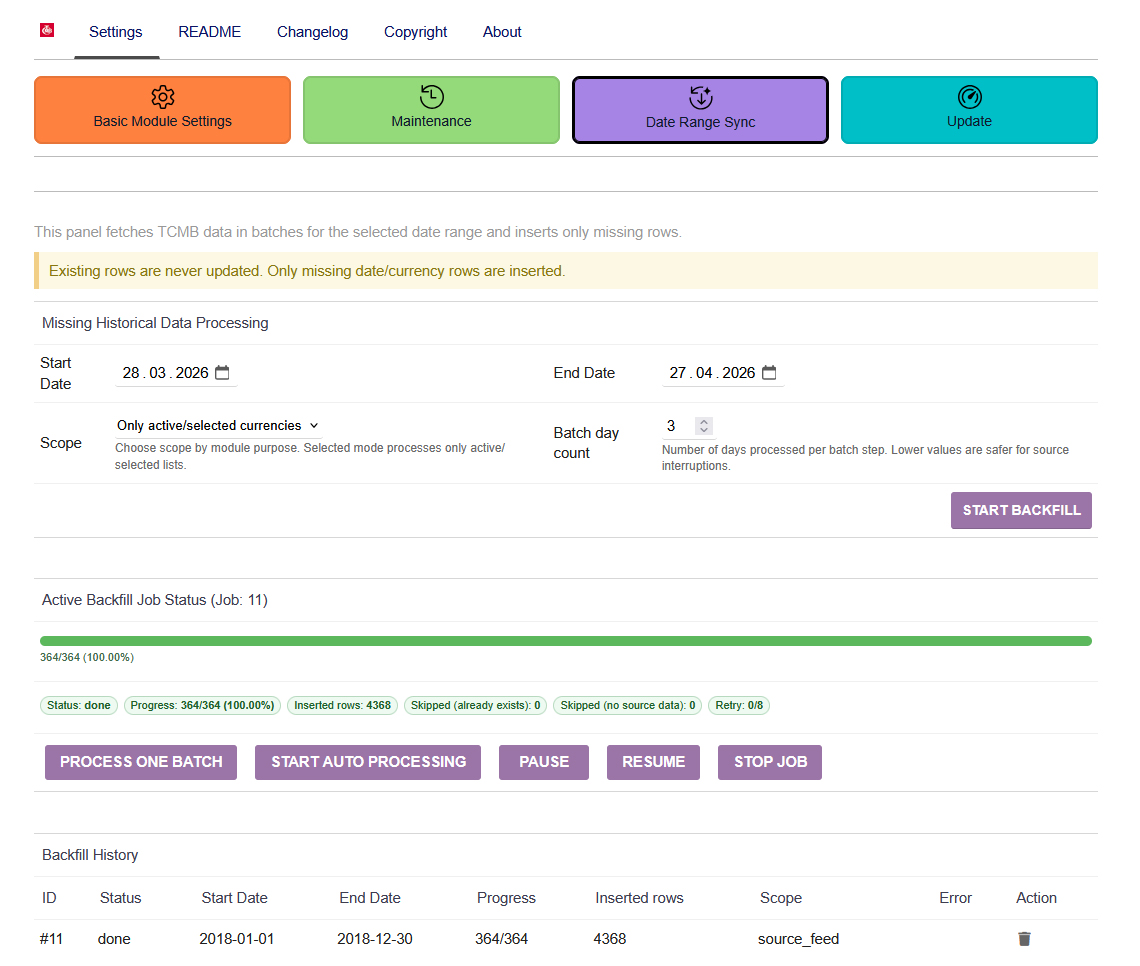Select the Date Range Sync icon
Viewport: 1140px width, 966px height.
click(700, 97)
